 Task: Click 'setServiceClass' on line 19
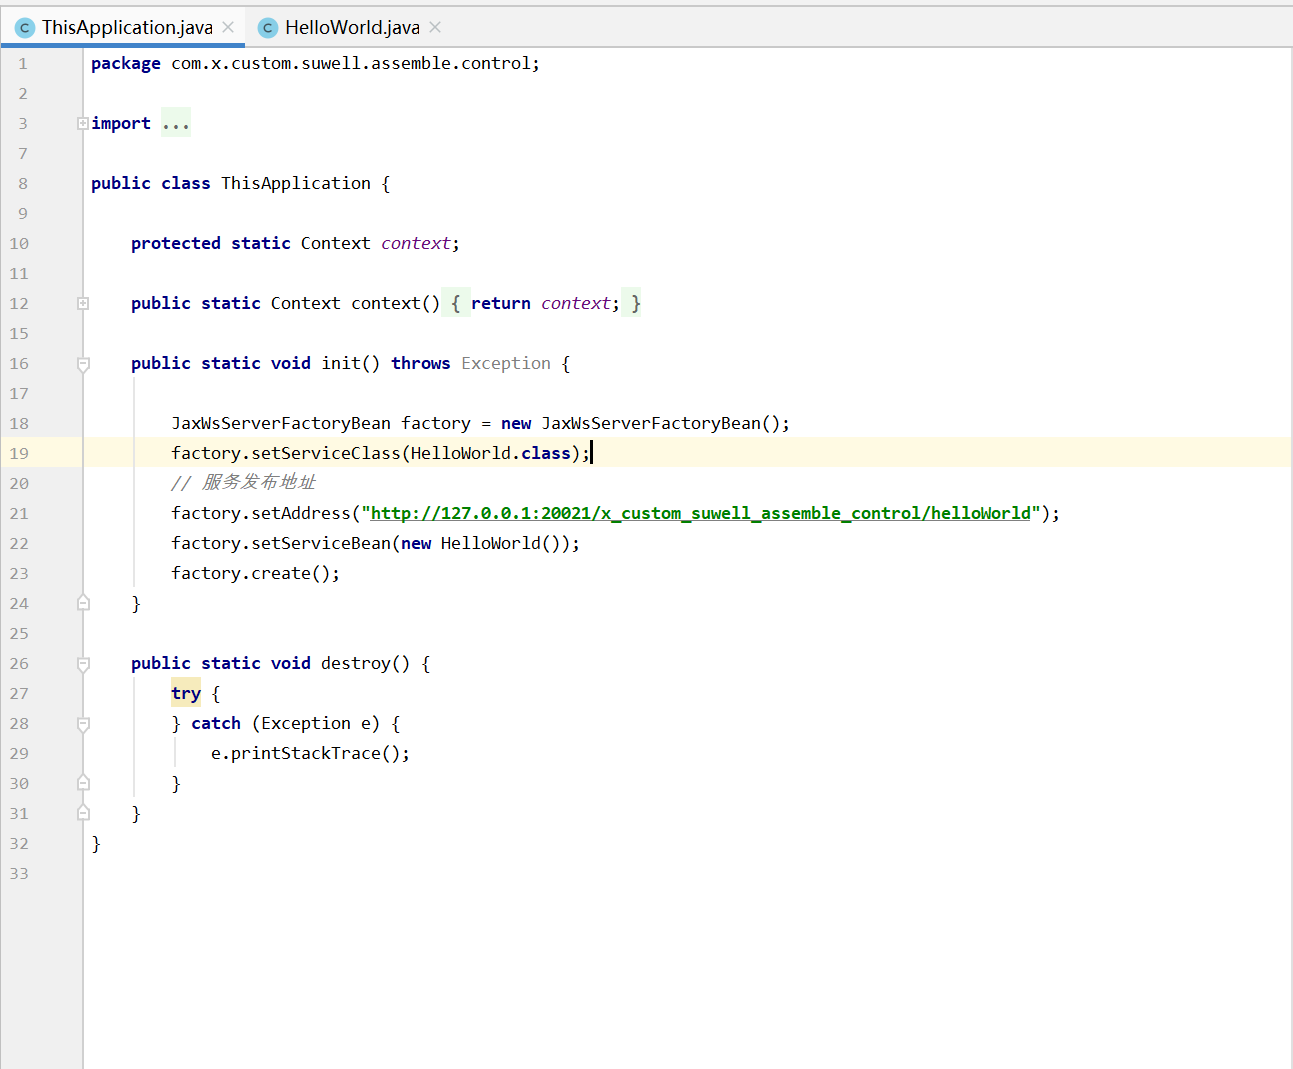326,453
